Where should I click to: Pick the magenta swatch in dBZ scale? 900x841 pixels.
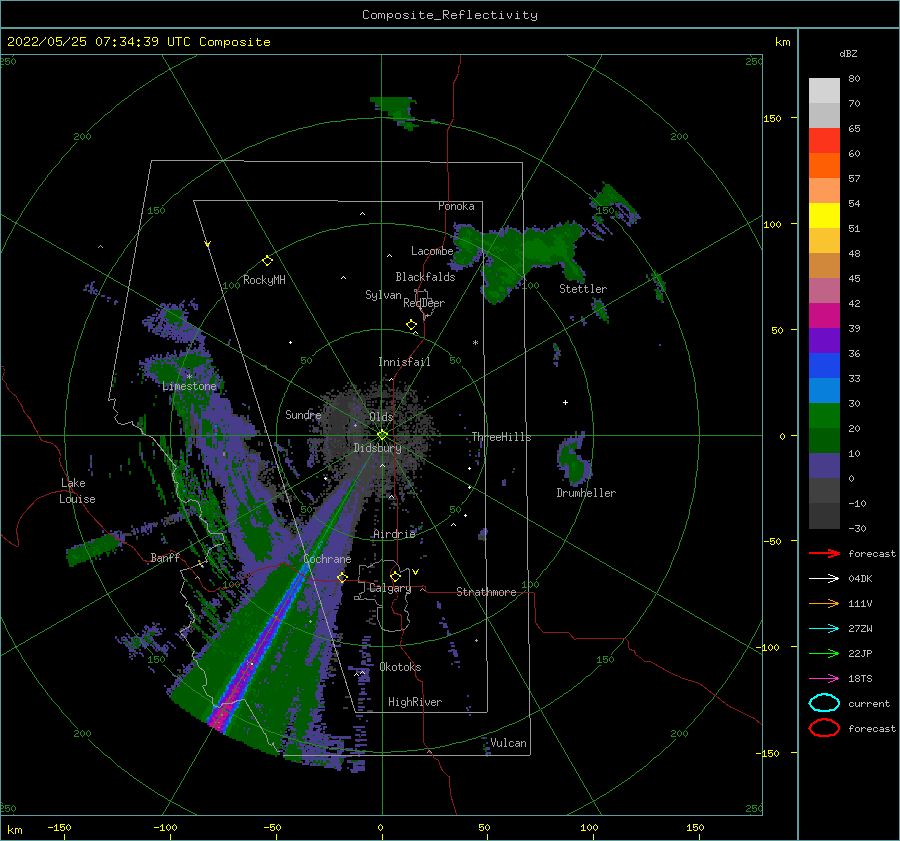(824, 316)
